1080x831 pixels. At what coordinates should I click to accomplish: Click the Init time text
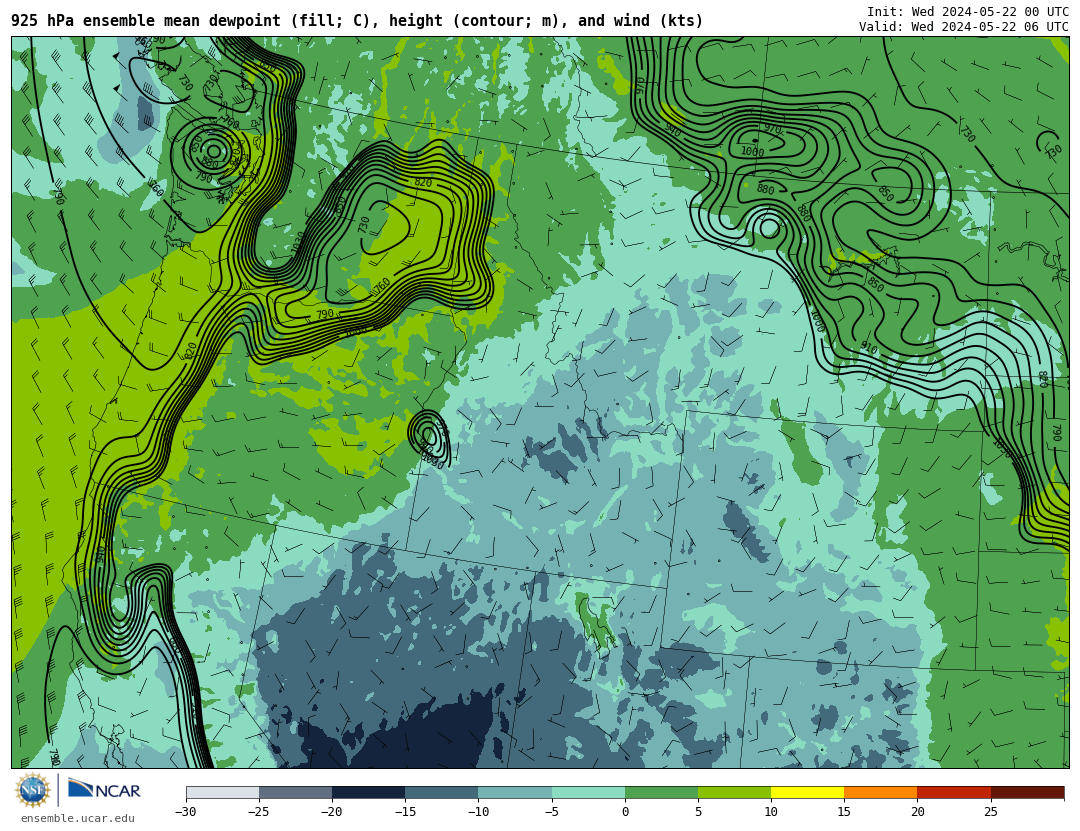(x=968, y=12)
